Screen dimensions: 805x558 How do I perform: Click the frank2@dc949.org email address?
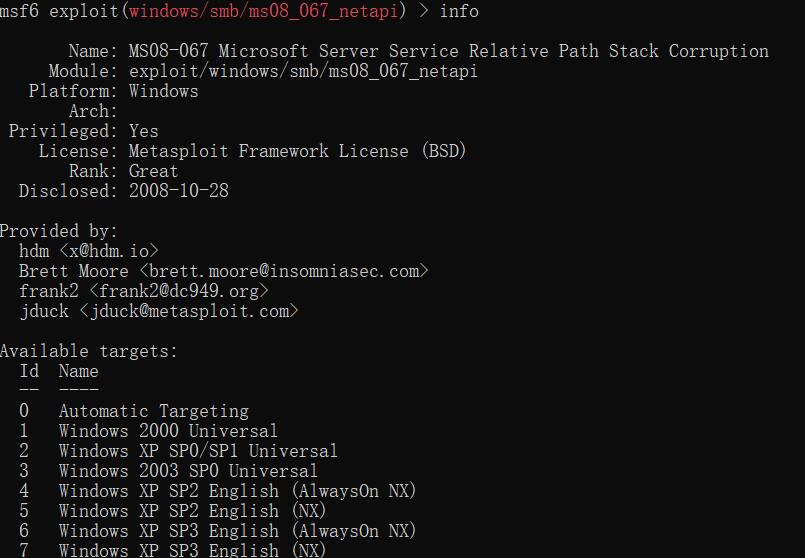pos(179,291)
